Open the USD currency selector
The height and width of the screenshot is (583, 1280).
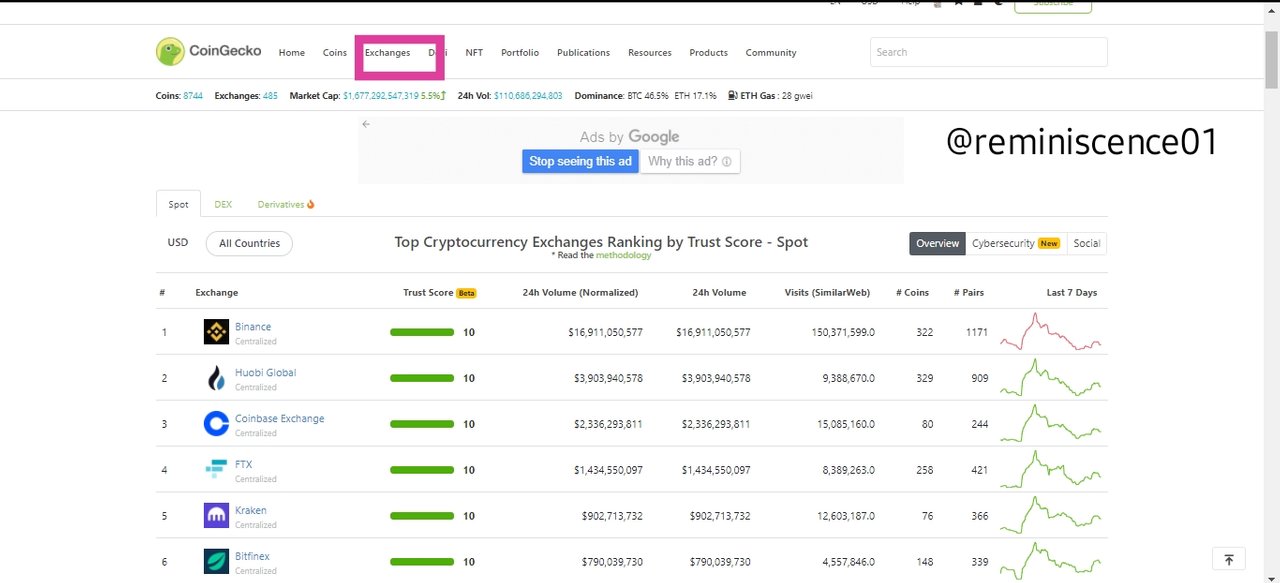coord(178,243)
